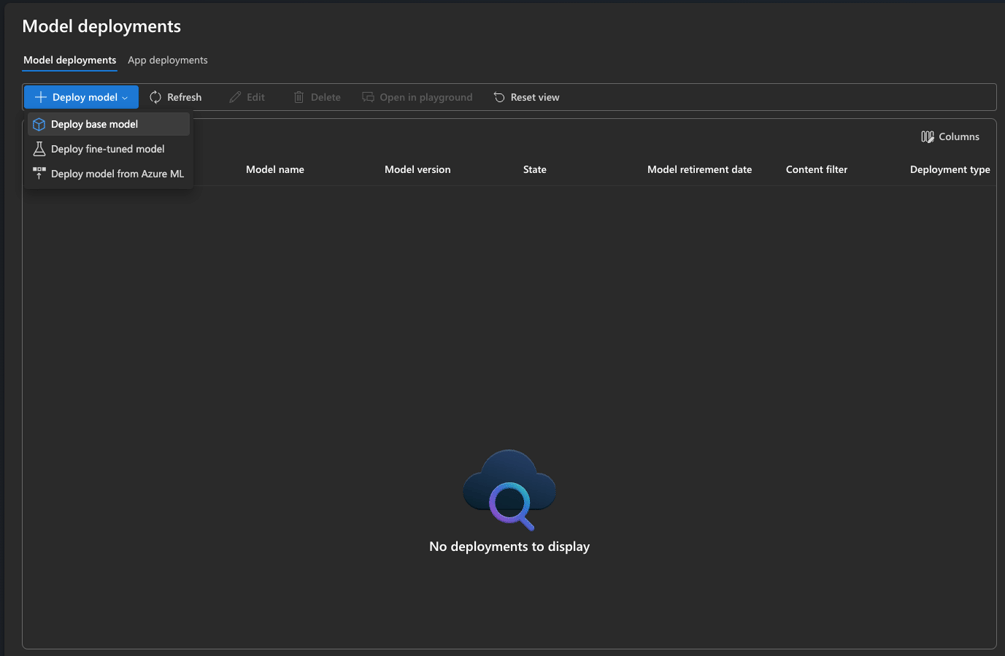
Task: Open the Columns selection panel
Action: pos(949,136)
